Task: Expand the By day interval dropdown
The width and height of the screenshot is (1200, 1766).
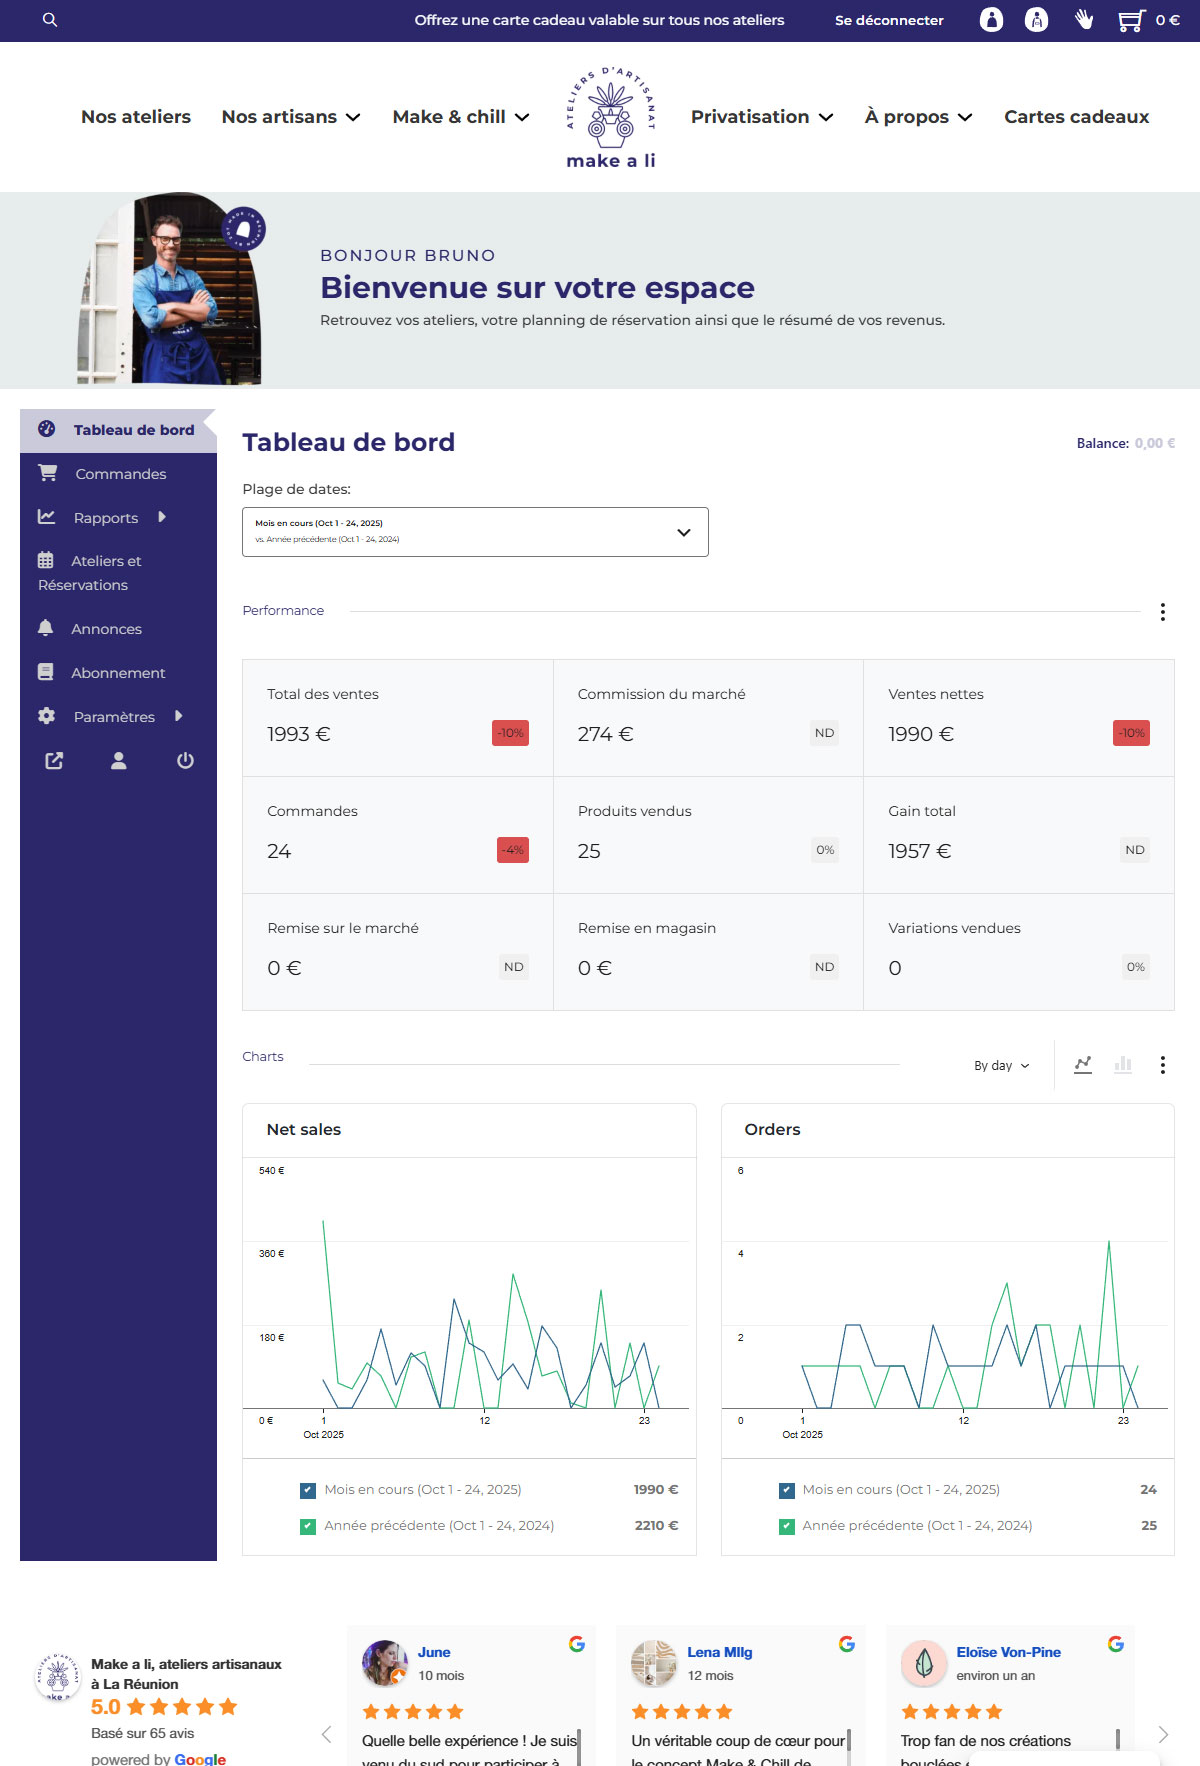Action: click(x=1001, y=1066)
